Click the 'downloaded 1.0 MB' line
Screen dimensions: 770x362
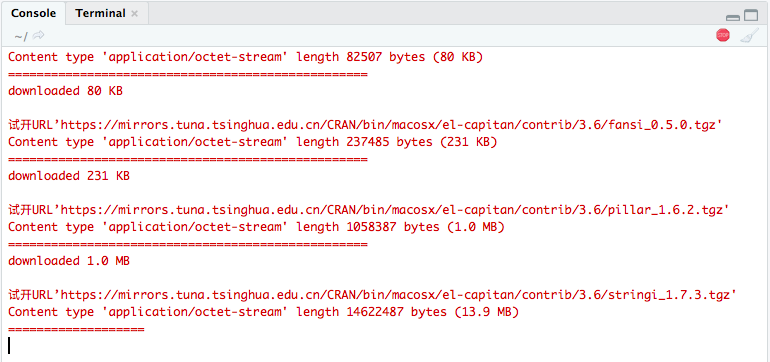tap(69, 261)
